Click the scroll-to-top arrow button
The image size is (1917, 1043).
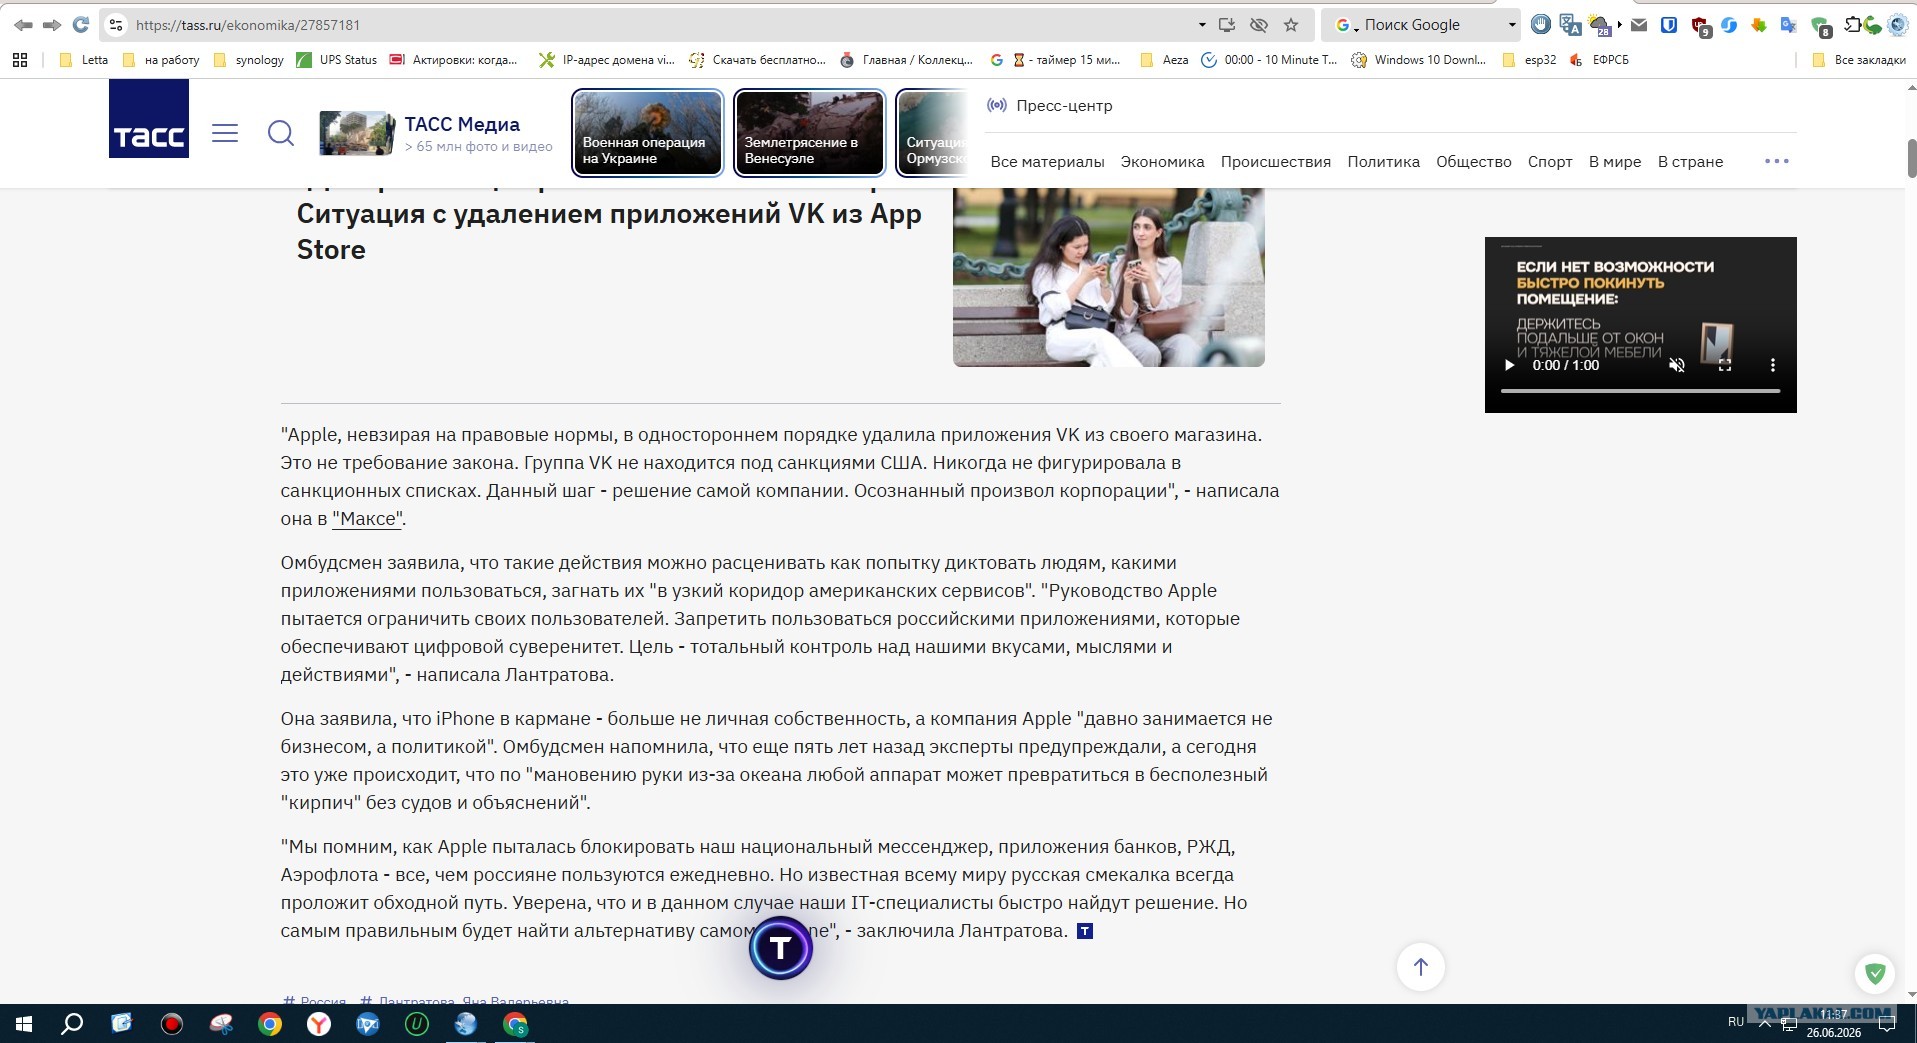pyautogui.click(x=1420, y=967)
